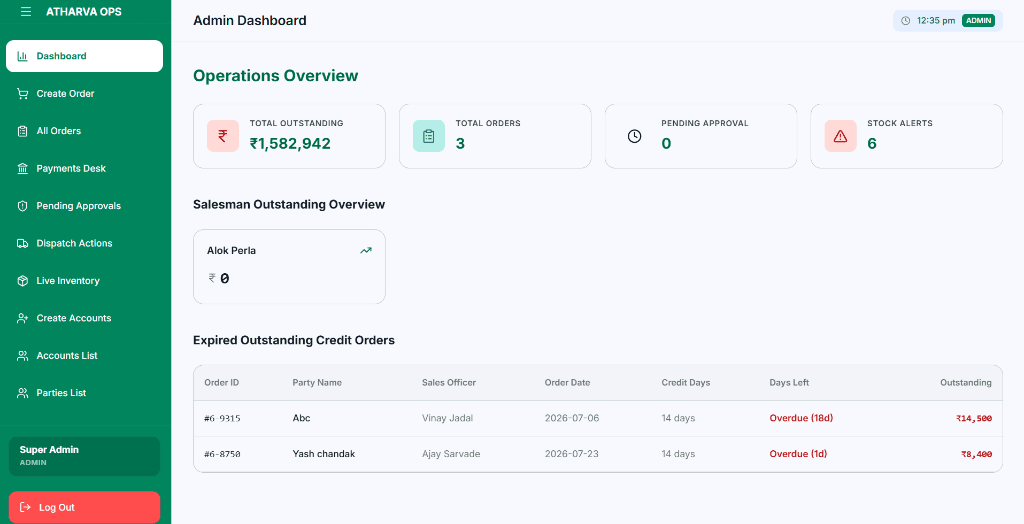Click the ATHARVA OPS app title
The width and height of the screenshot is (1024, 524).
[84, 12]
